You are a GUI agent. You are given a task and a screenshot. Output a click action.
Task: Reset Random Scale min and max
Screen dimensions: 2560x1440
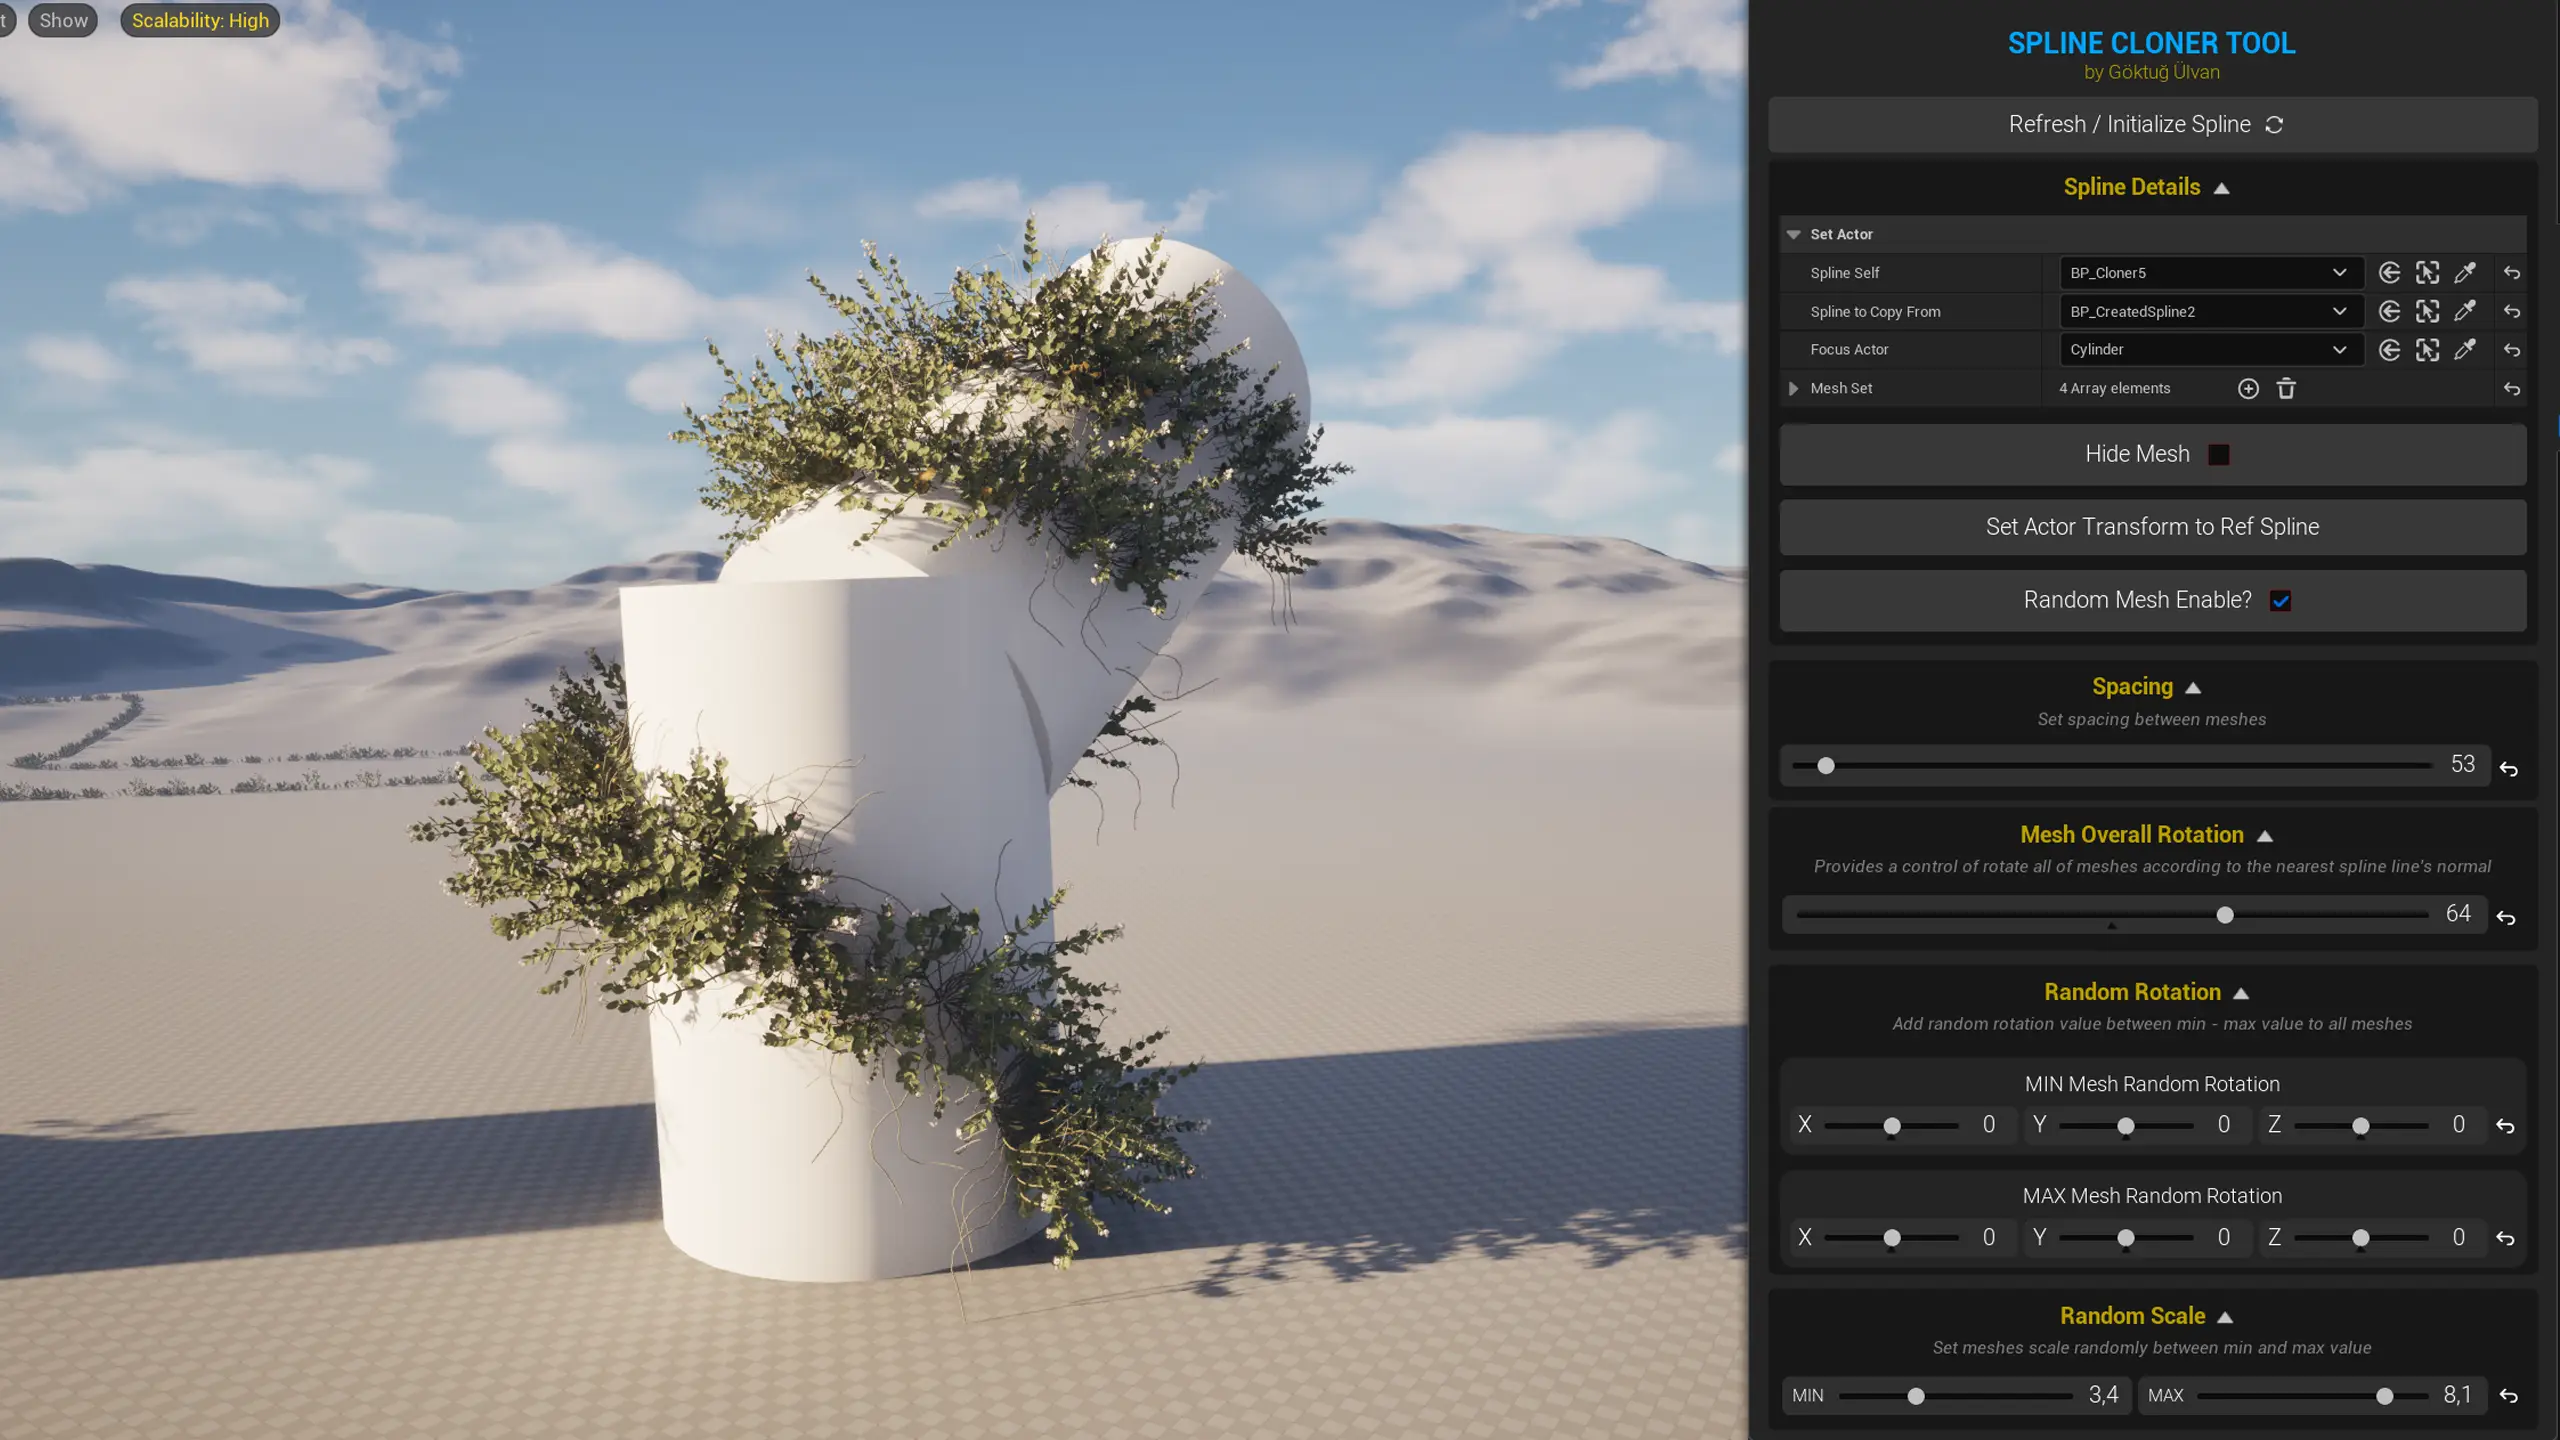[2508, 1396]
